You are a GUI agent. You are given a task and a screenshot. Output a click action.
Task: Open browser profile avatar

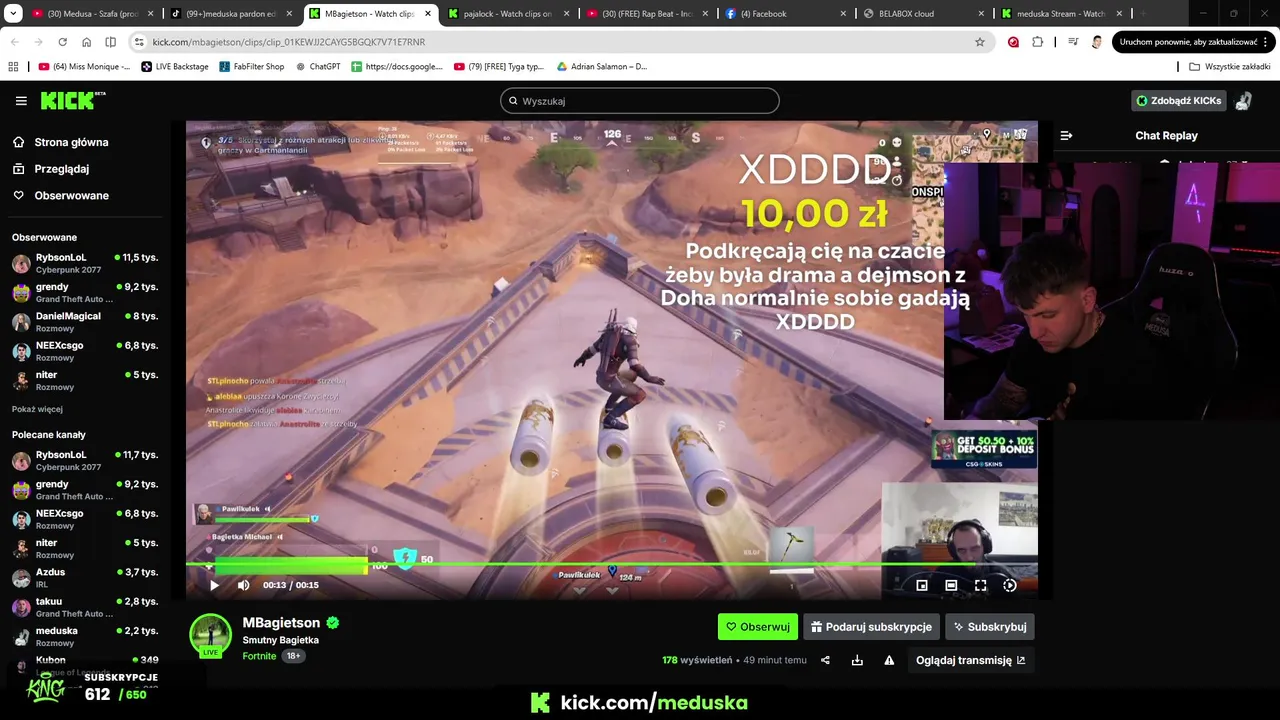[x=1097, y=42]
